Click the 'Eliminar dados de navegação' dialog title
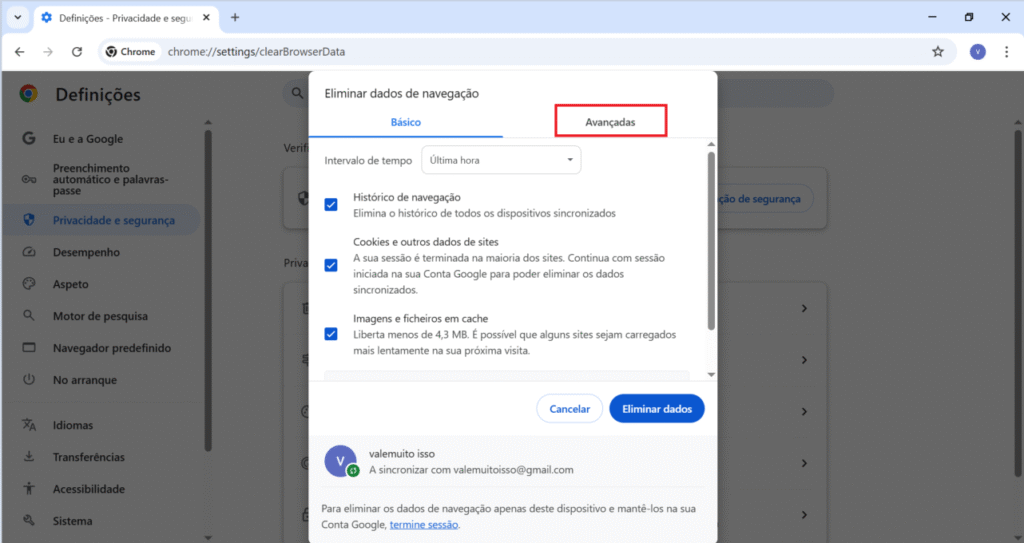The width and height of the screenshot is (1024, 543). tap(402, 93)
